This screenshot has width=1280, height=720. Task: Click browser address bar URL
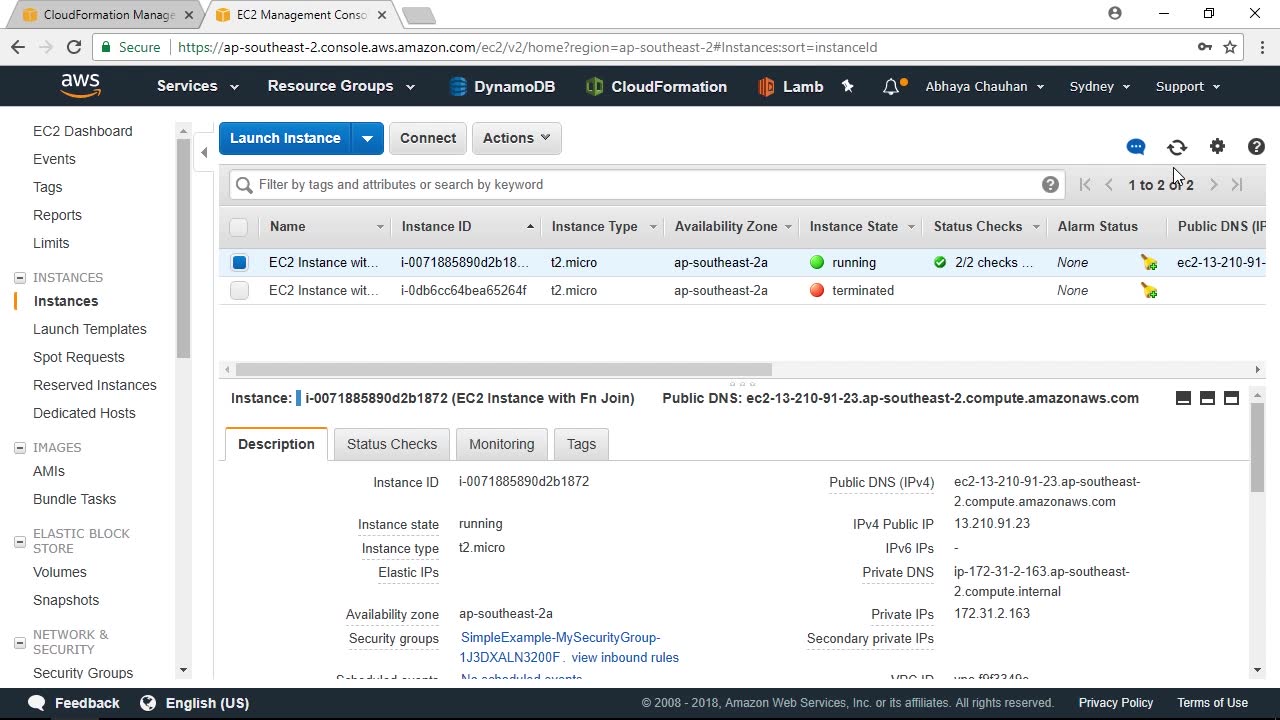(527, 47)
